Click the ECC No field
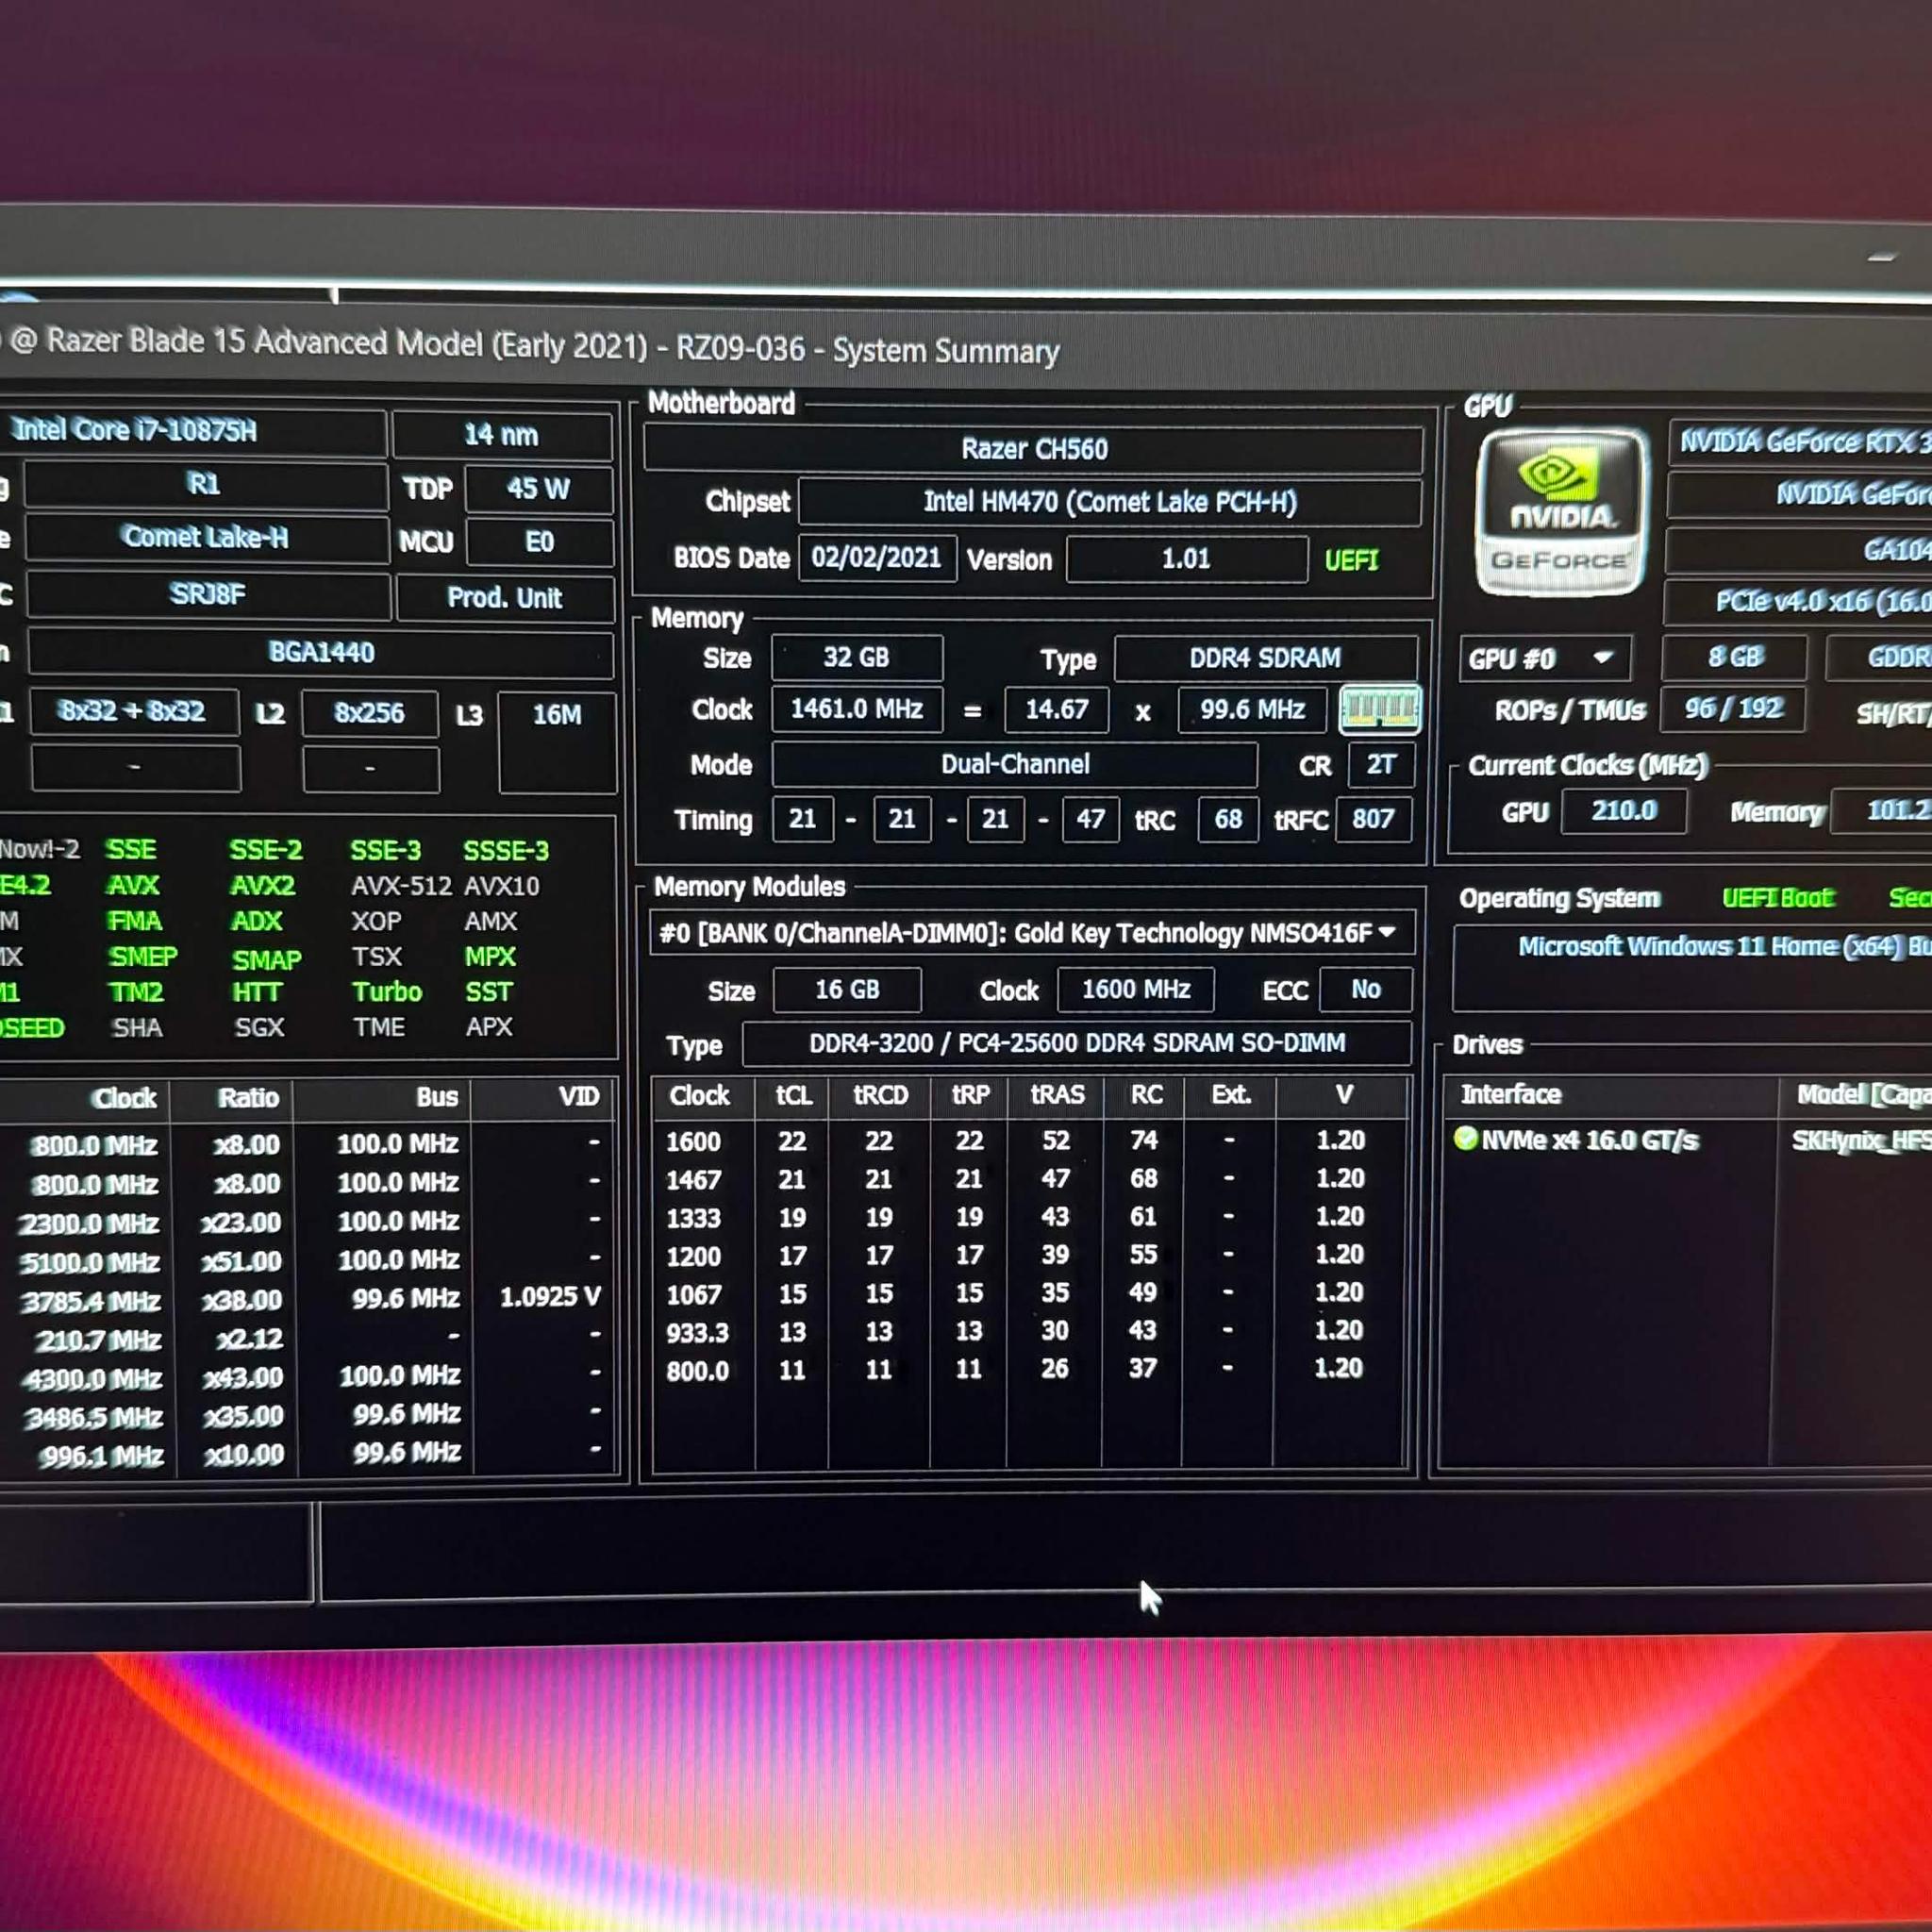Screen dimensions: 1932x1932 coord(1366,990)
